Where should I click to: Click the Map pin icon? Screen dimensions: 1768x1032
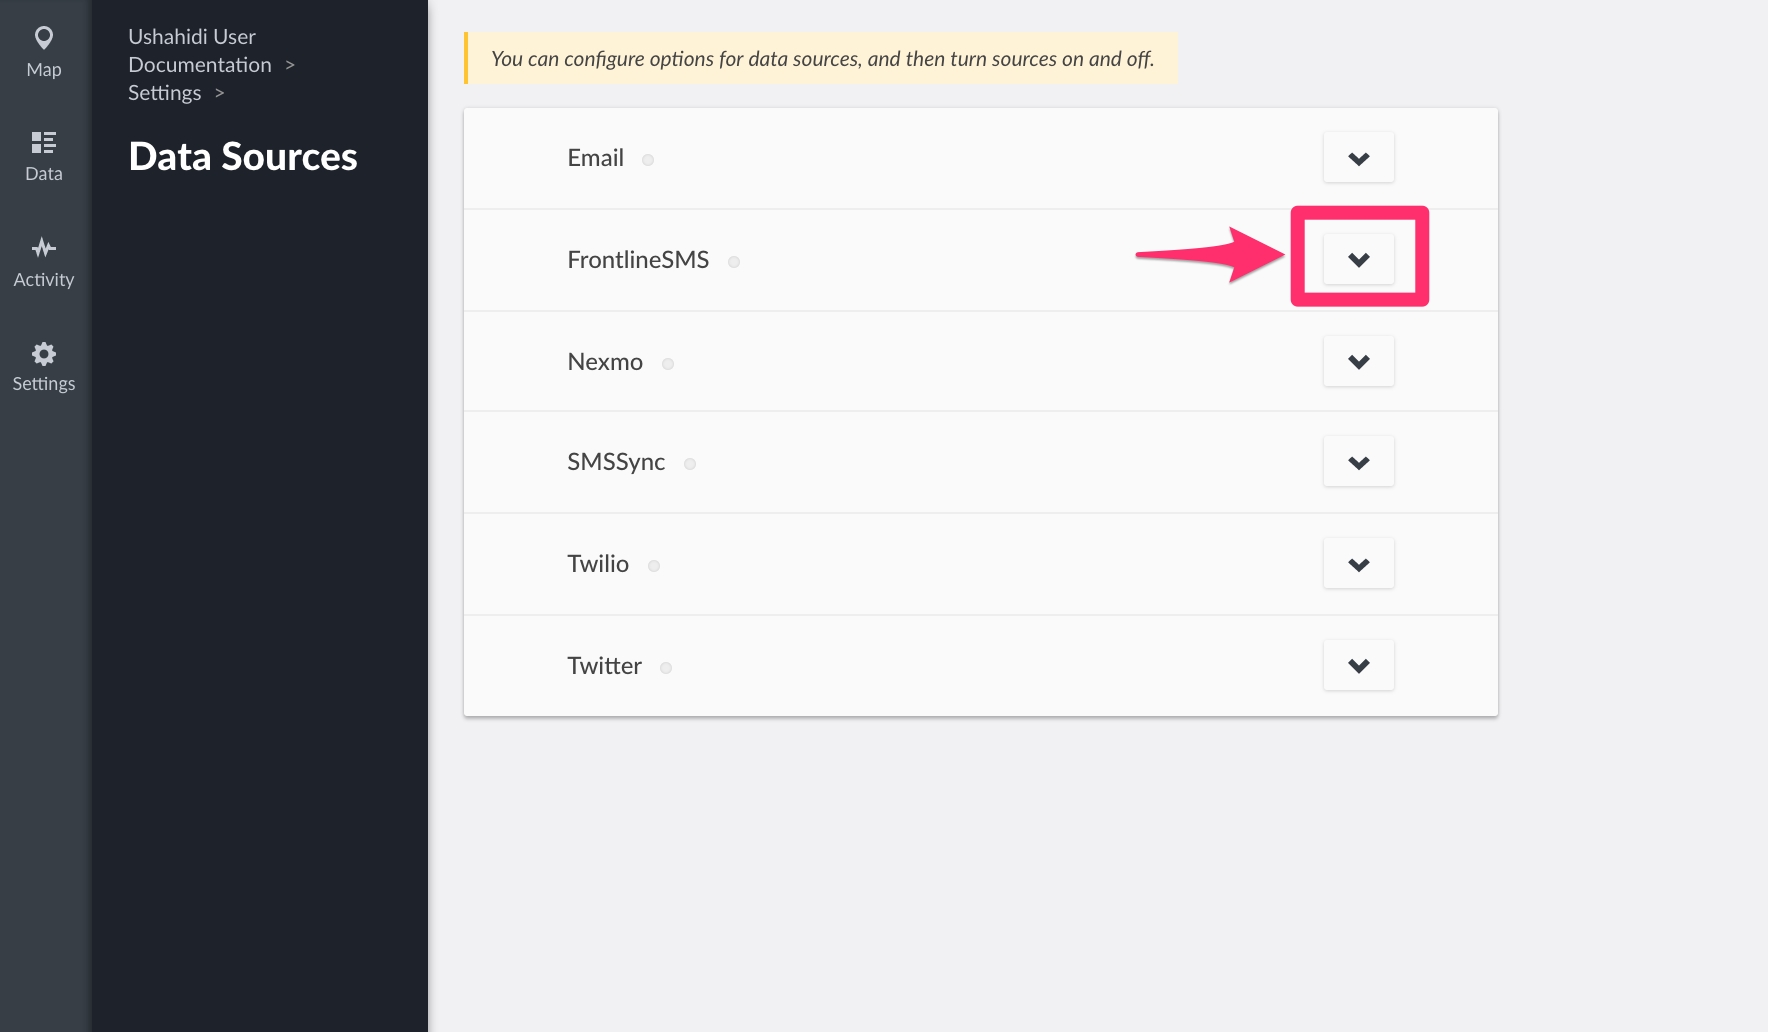click(44, 39)
